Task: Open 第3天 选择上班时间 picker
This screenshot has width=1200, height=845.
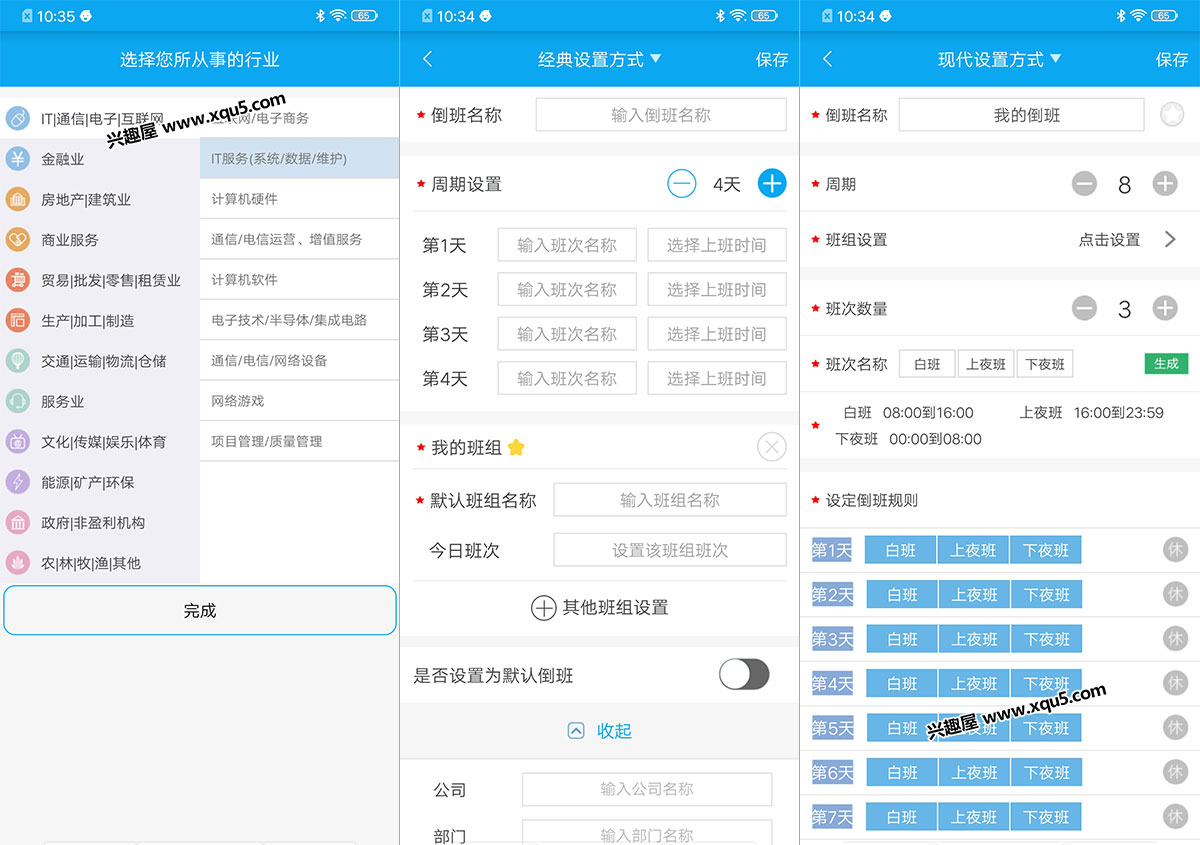Action: pyautogui.click(x=717, y=334)
